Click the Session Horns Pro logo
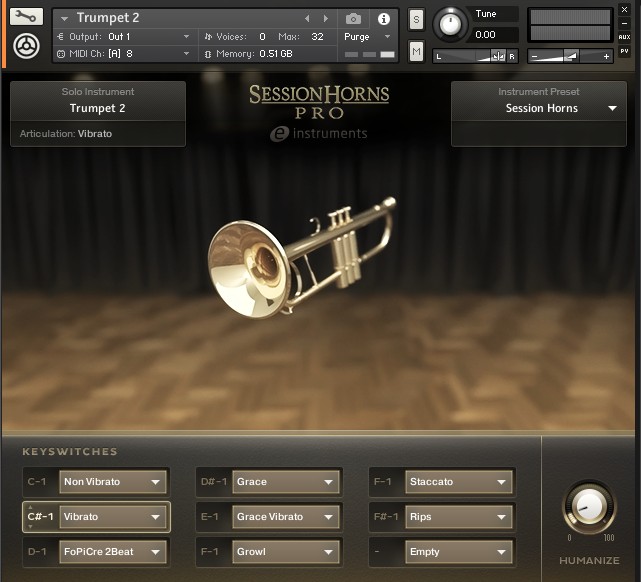Image resolution: width=641 pixels, height=582 pixels. coord(319,102)
